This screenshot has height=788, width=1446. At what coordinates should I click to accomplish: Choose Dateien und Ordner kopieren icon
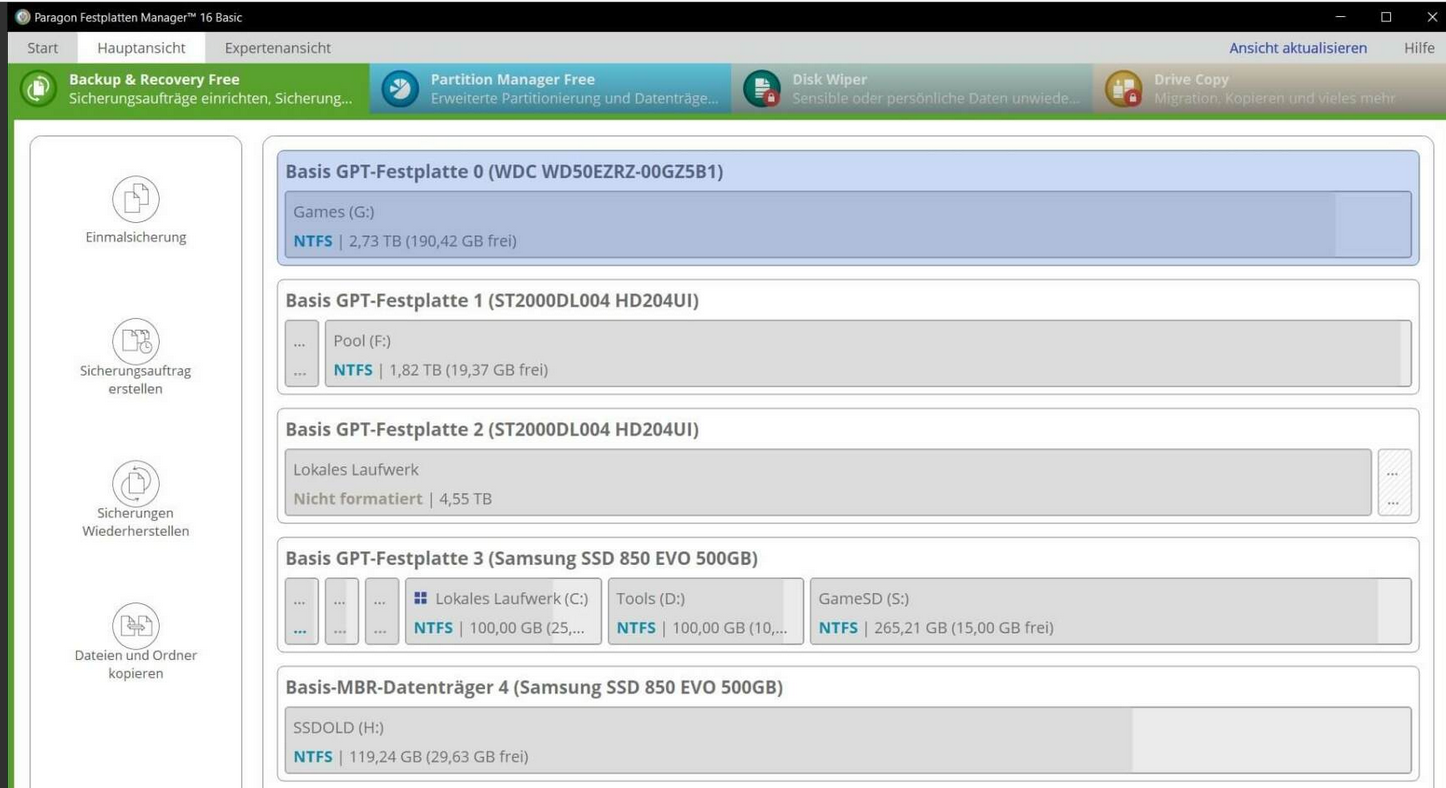pos(136,626)
